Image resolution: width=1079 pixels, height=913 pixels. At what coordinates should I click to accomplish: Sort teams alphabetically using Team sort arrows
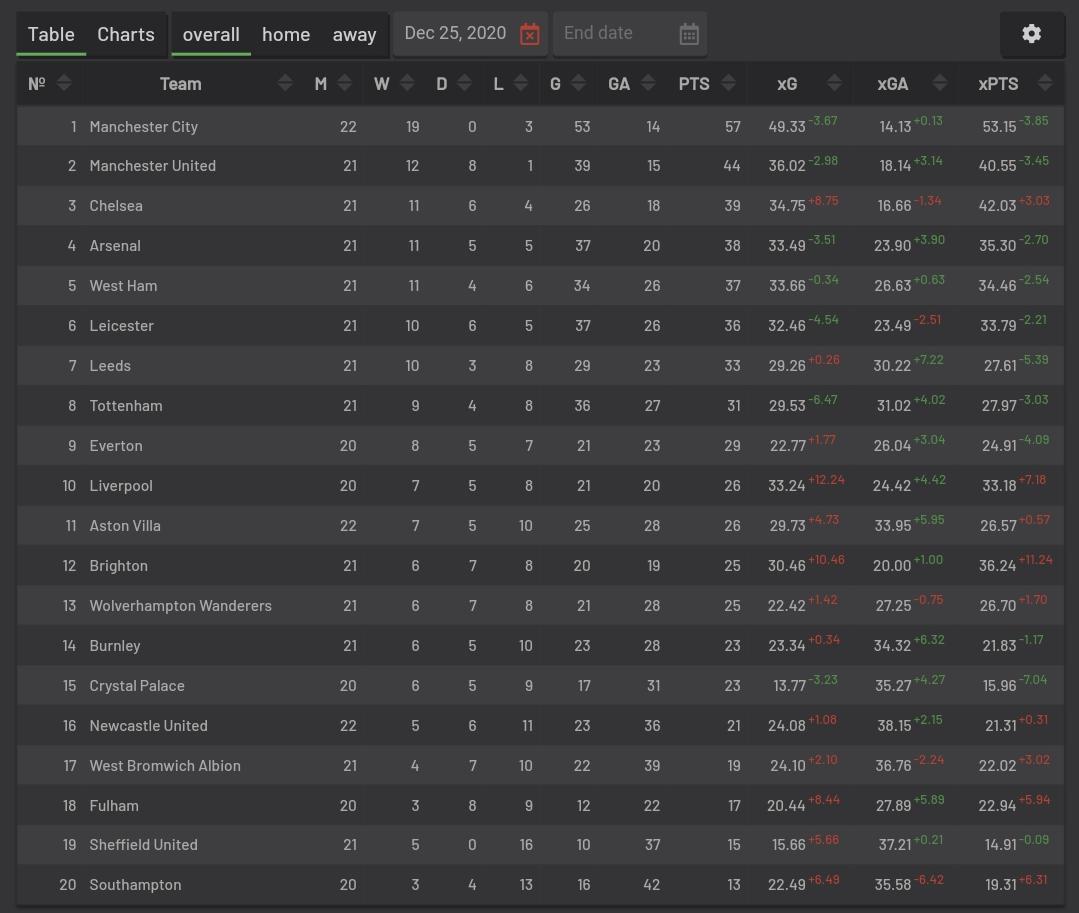click(286, 83)
